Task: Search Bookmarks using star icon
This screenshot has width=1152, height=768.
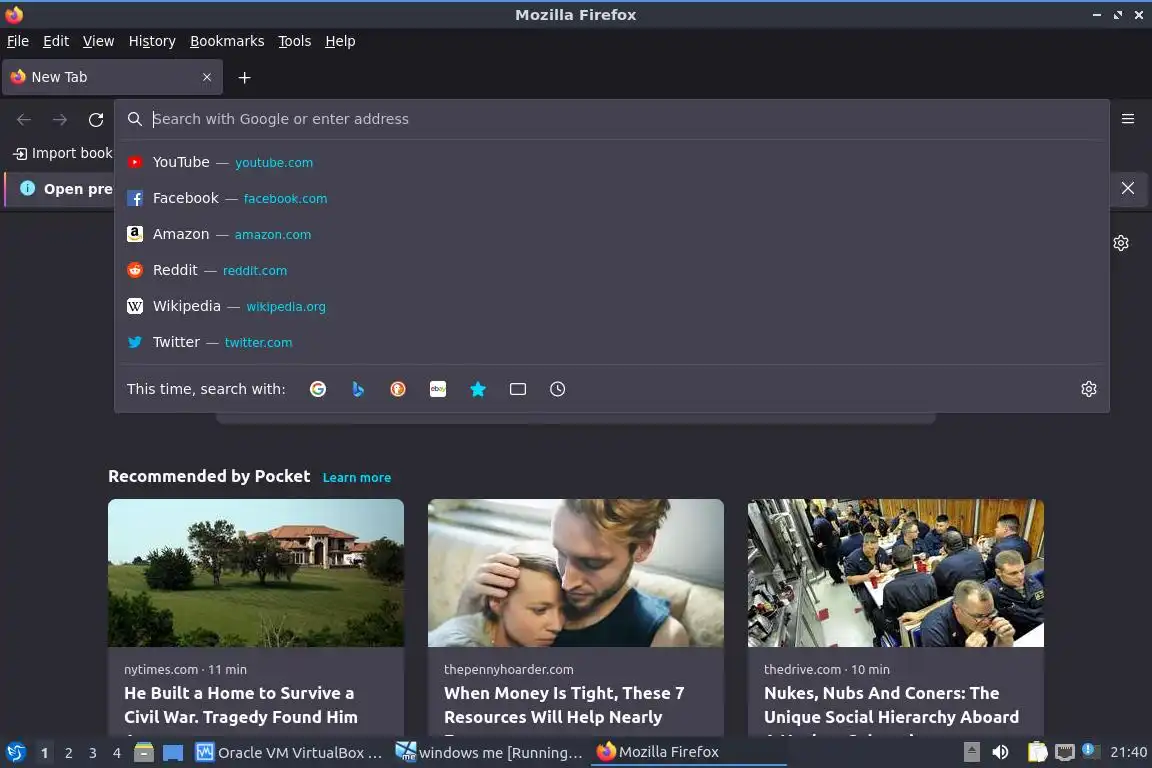Action: click(478, 389)
